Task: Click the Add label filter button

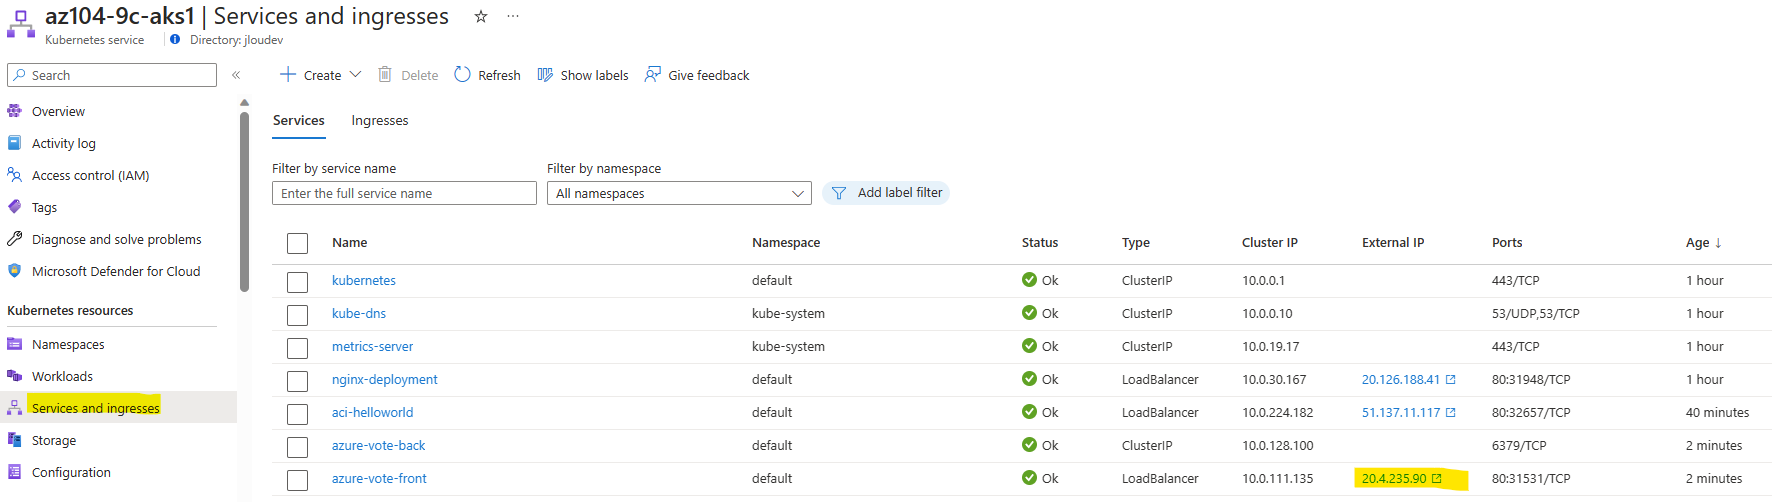Action: [886, 193]
